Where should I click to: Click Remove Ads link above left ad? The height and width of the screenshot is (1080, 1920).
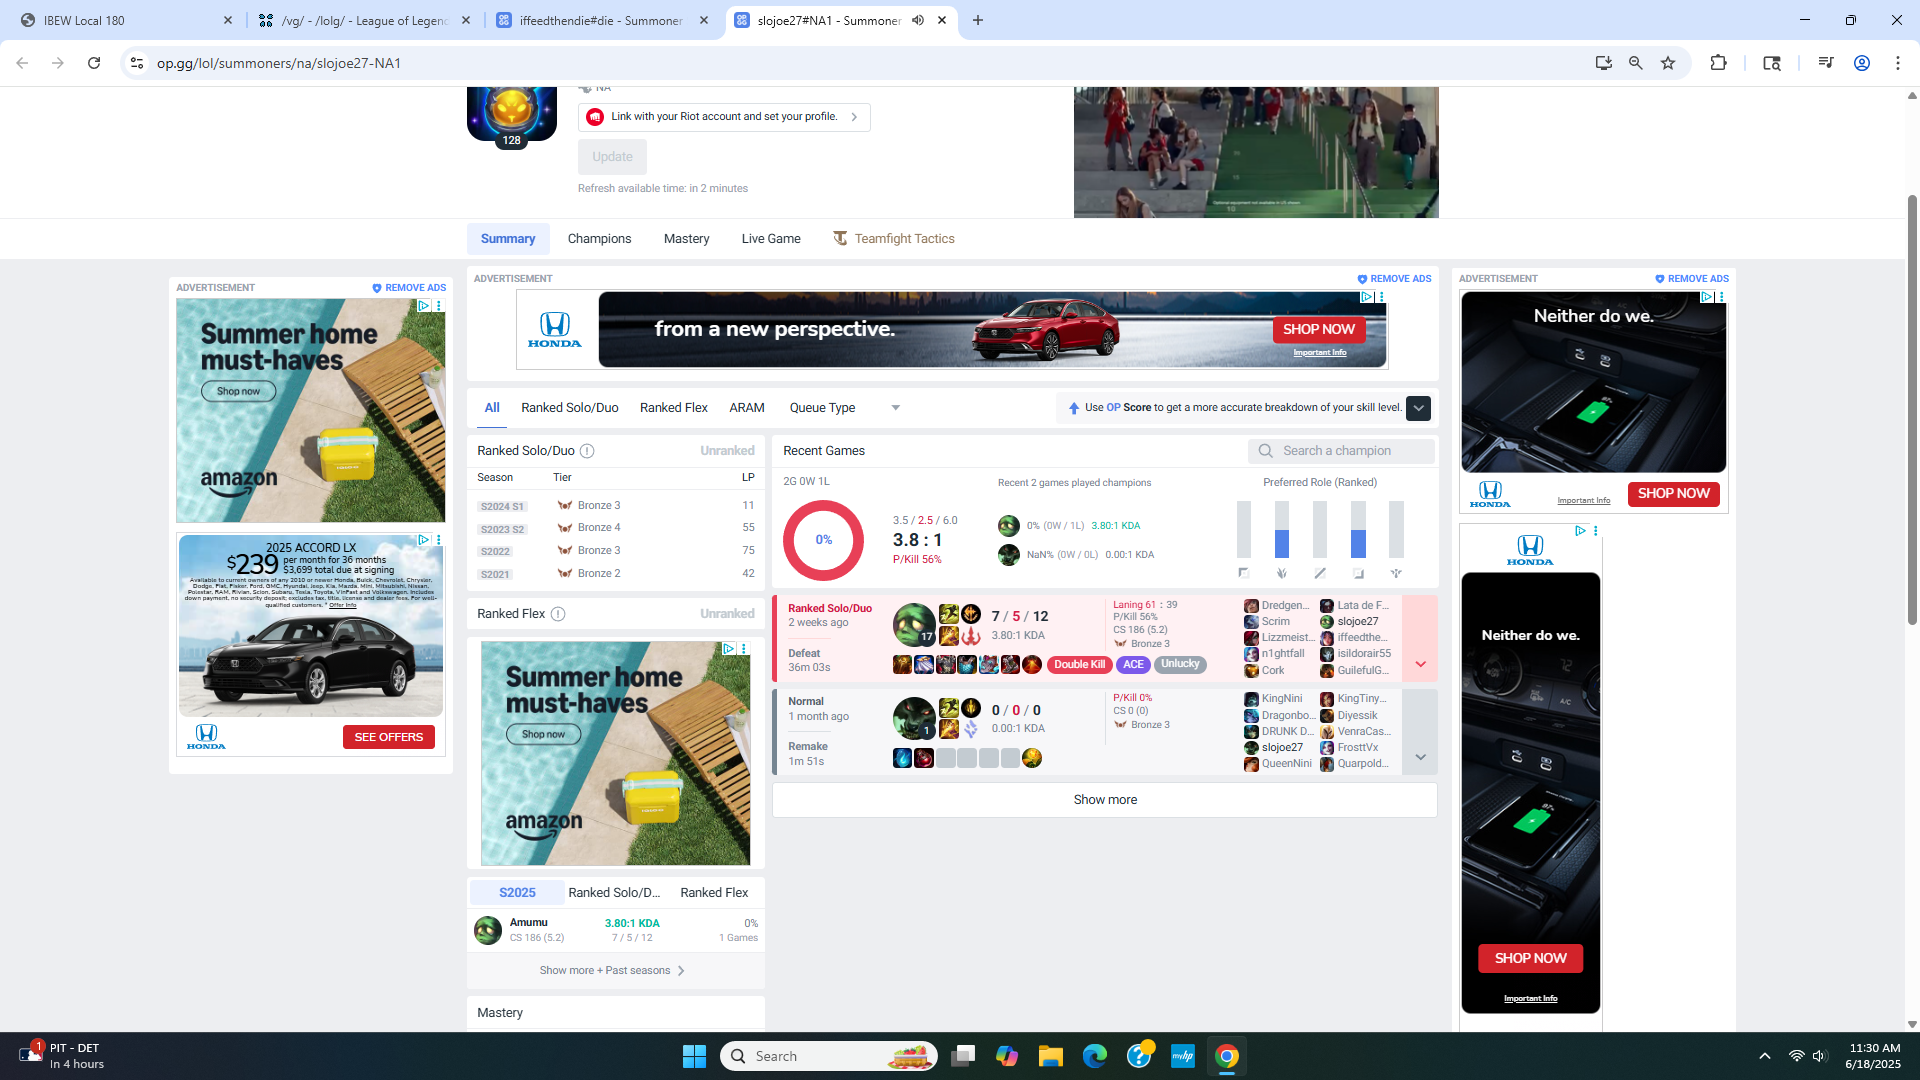[x=409, y=288]
